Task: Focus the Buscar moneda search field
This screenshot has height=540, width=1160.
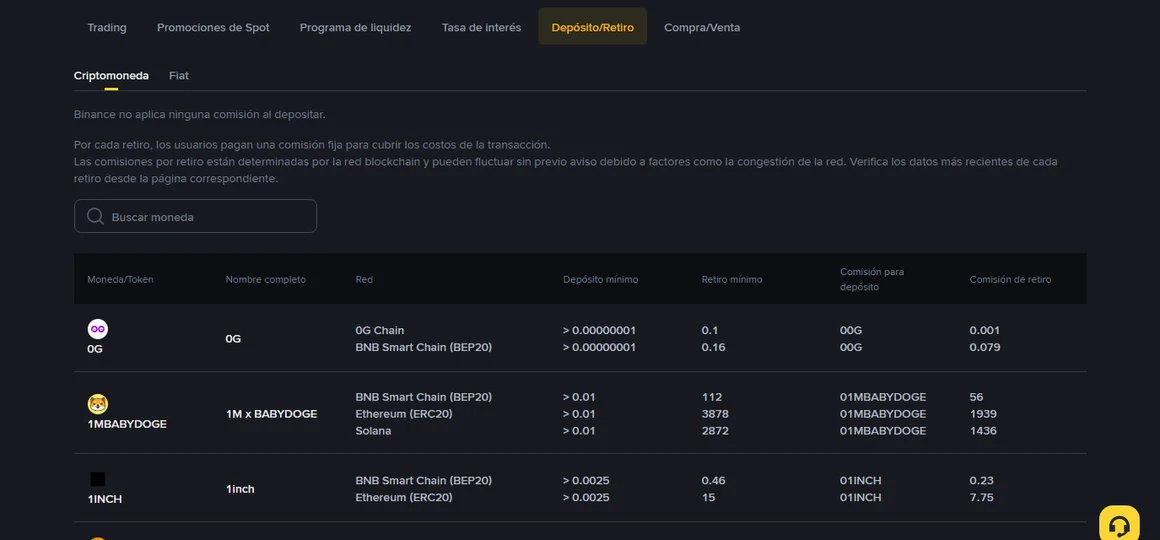Action: pyautogui.click(x=195, y=216)
